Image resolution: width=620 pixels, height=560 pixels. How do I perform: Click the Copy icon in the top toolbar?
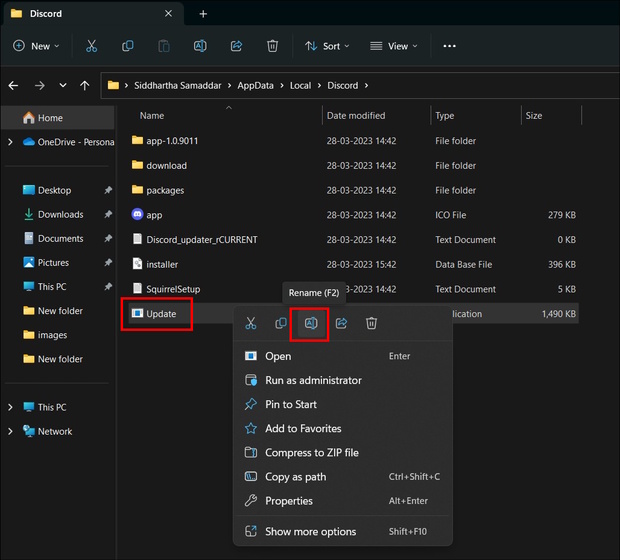(x=127, y=46)
